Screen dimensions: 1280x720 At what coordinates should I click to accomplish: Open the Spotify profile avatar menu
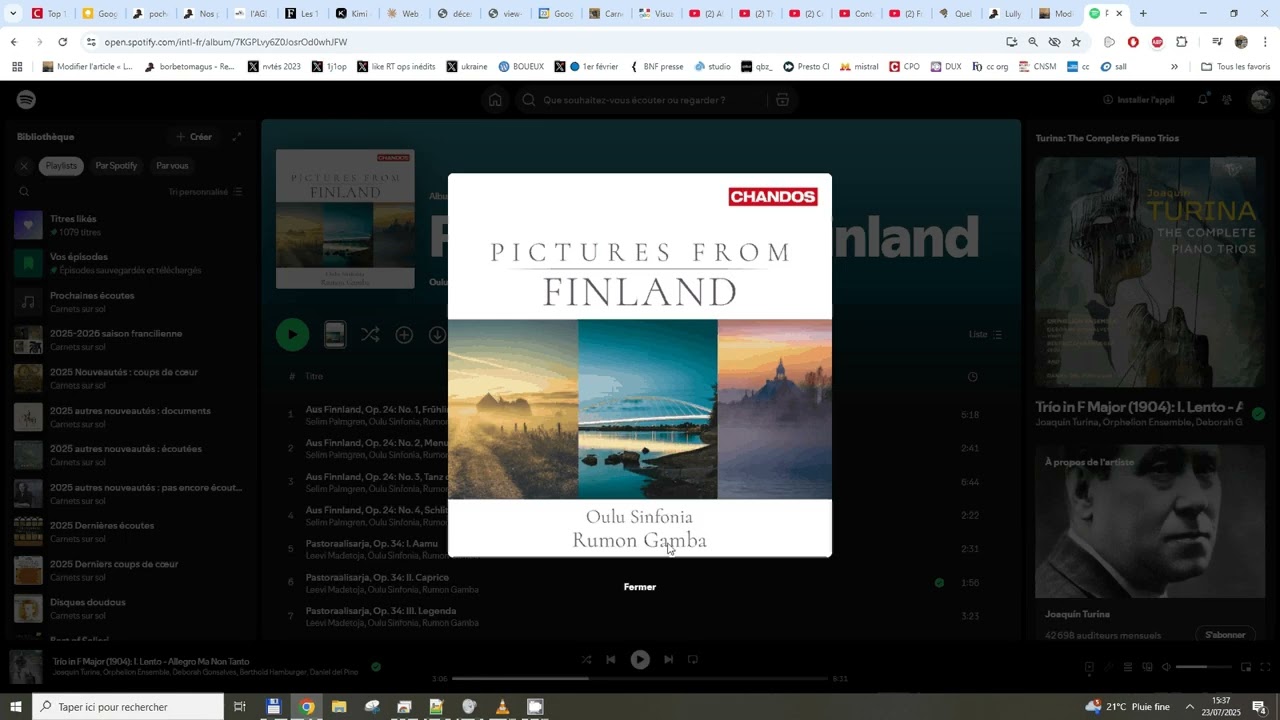(1260, 100)
